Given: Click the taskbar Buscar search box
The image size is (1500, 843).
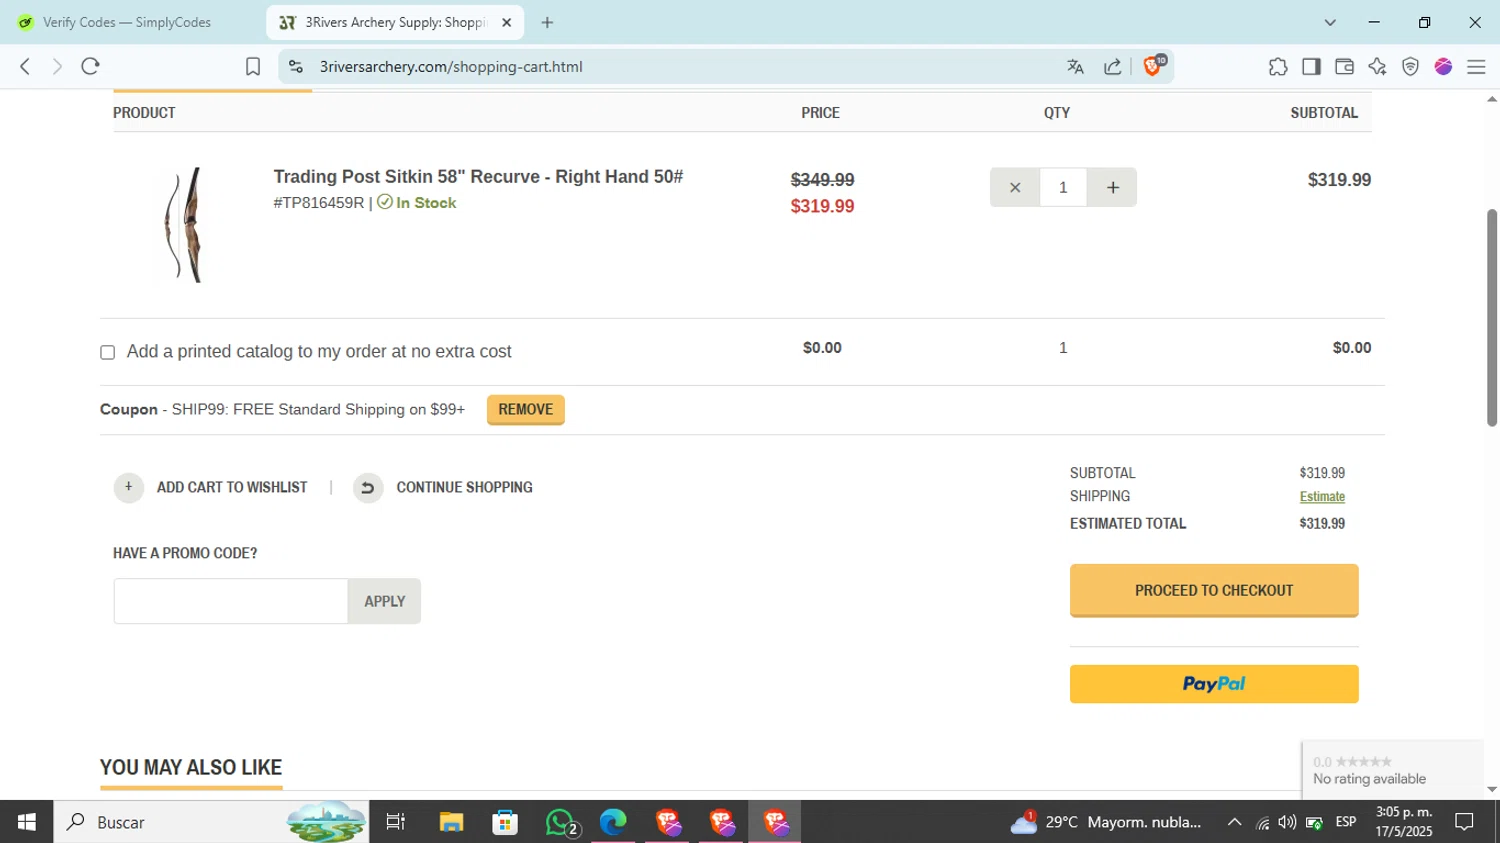Looking at the screenshot, I should 210,822.
